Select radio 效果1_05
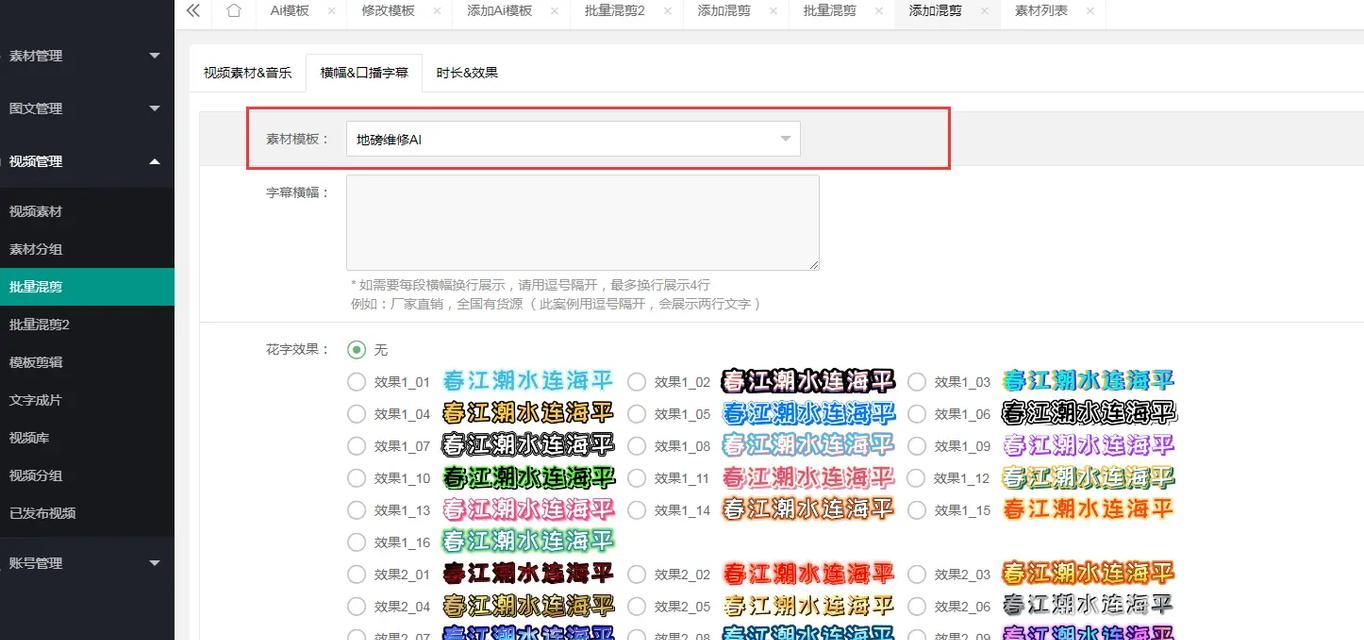1364x640 pixels. click(x=636, y=414)
